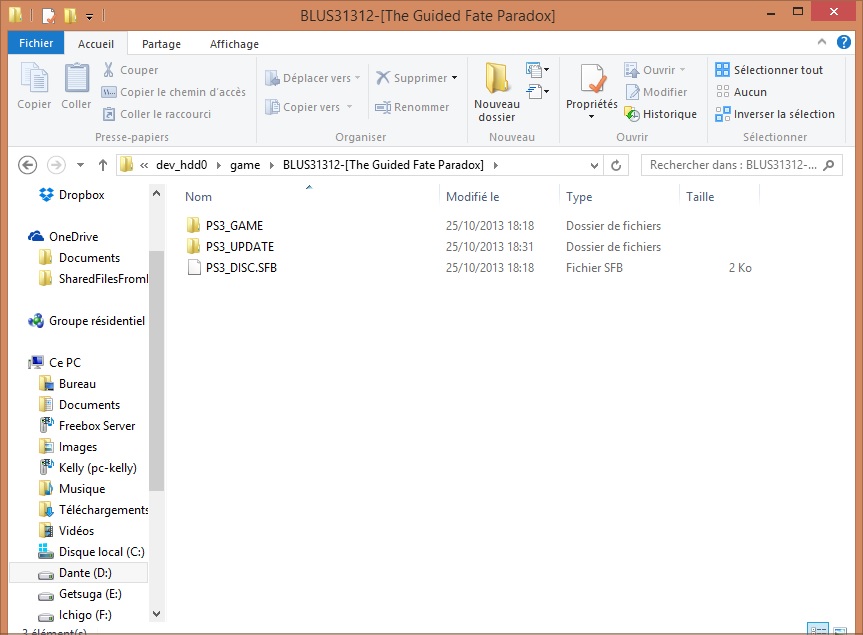Click Couper scissors button
The image size is (863, 635).
130,70
